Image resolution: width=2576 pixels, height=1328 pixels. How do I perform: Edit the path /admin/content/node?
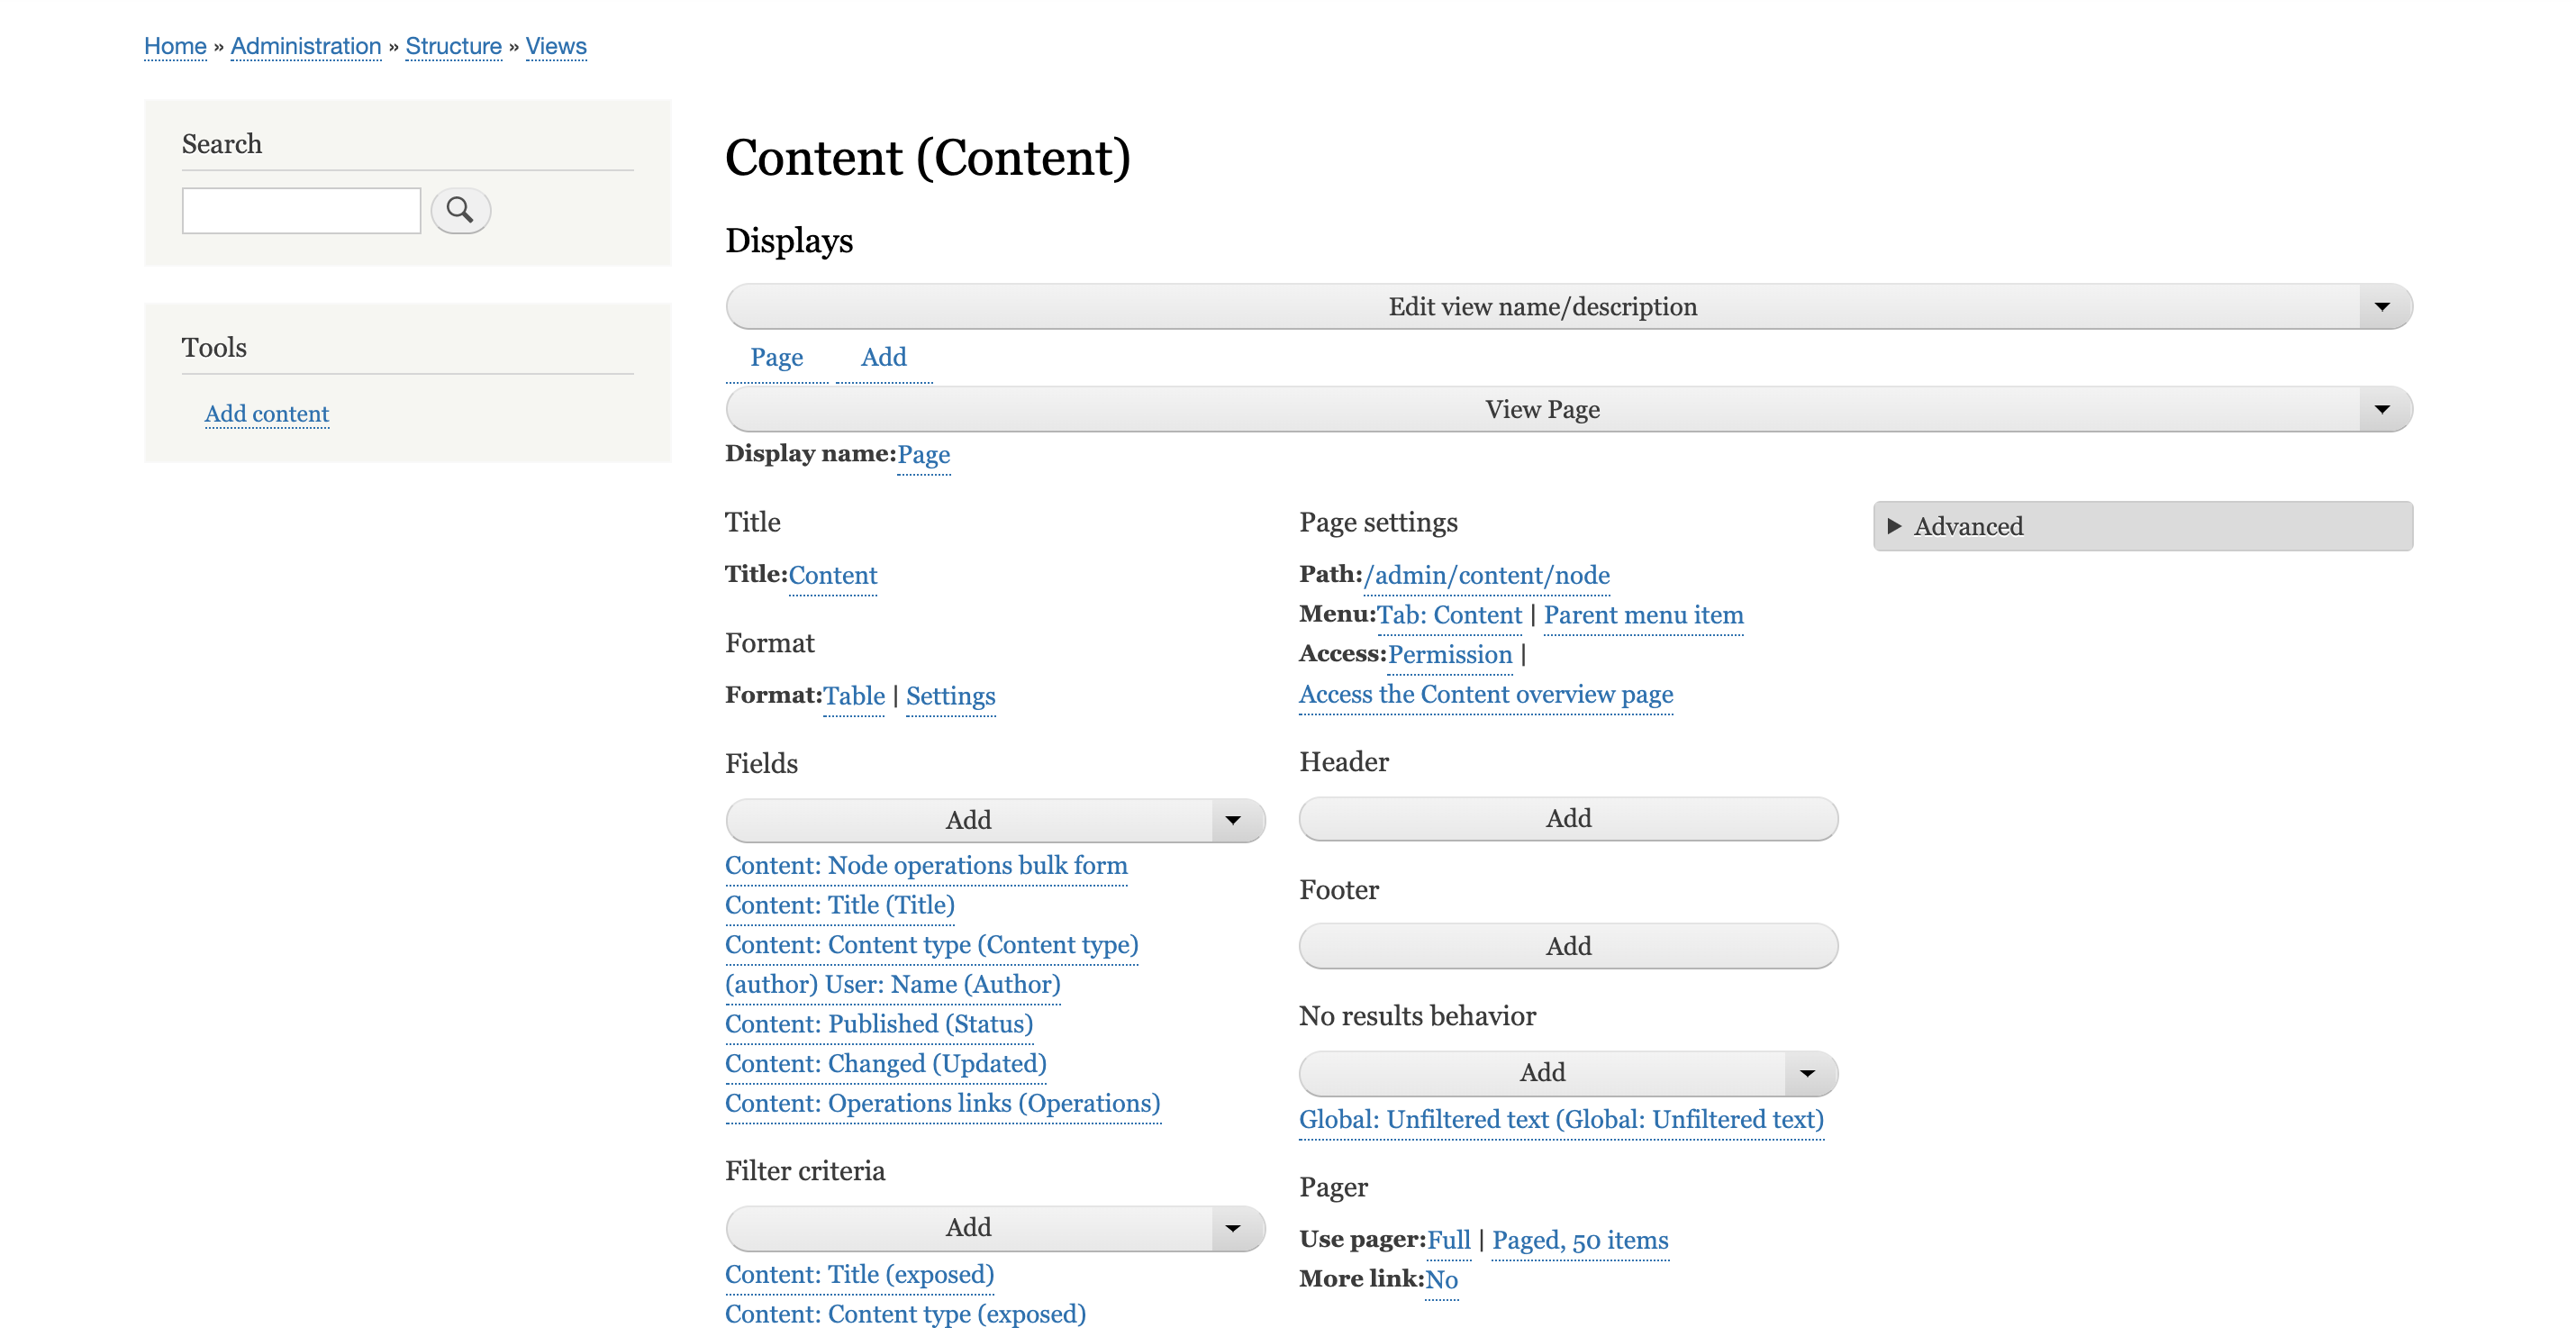tap(1486, 575)
